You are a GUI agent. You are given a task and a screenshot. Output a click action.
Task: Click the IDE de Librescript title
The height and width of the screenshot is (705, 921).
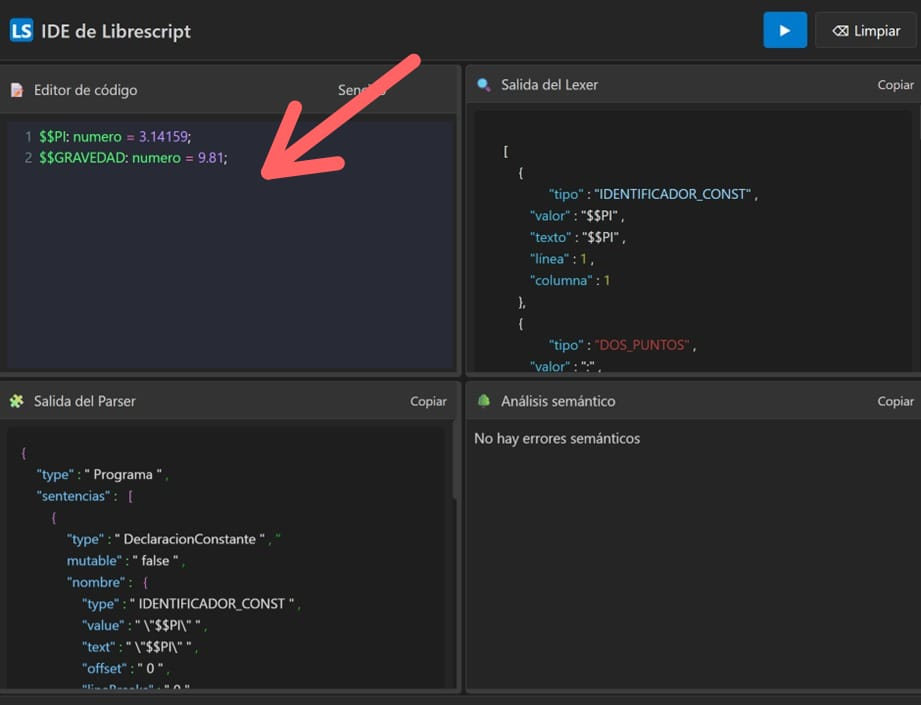tap(116, 31)
